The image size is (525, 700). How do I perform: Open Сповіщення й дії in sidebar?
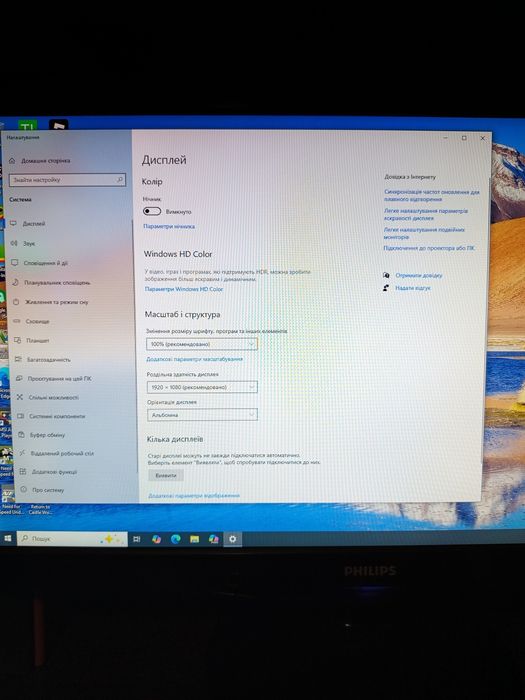(x=39, y=263)
